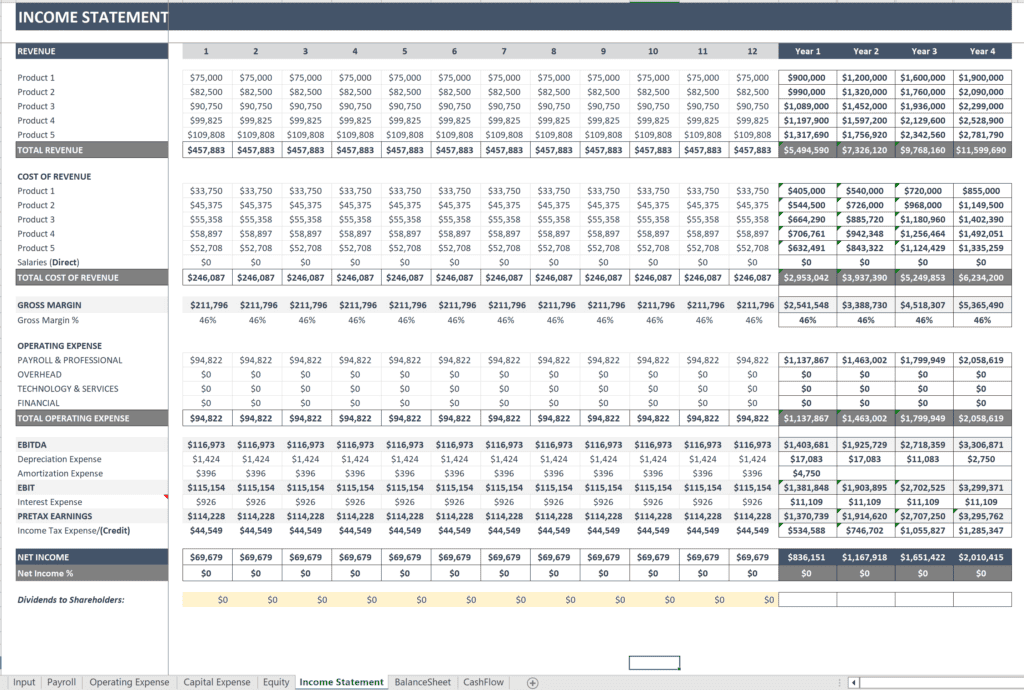Select the TOTAL OPERATING EXPENSE label

tap(92, 418)
